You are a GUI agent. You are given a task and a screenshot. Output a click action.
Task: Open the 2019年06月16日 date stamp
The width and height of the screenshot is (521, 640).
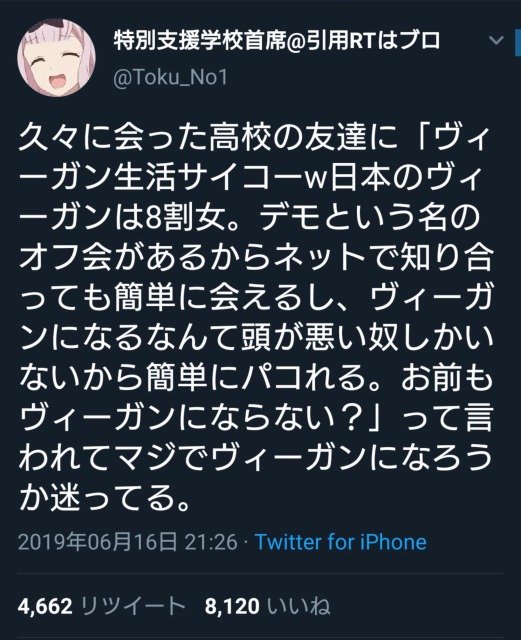pyautogui.click(x=98, y=542)
